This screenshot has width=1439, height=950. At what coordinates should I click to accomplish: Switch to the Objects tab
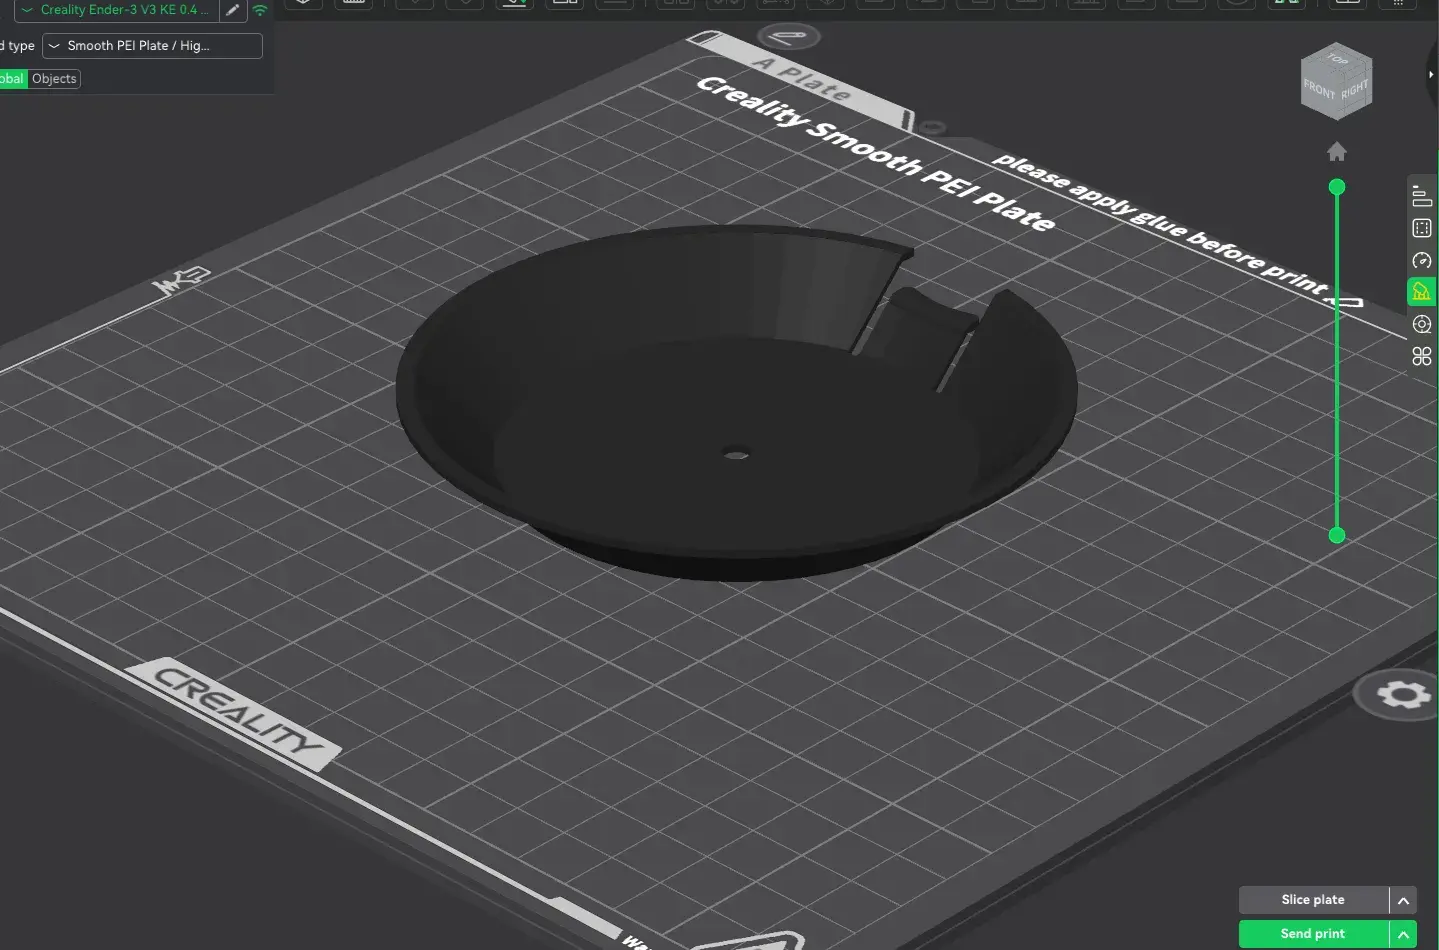click(x=54, y=79)
